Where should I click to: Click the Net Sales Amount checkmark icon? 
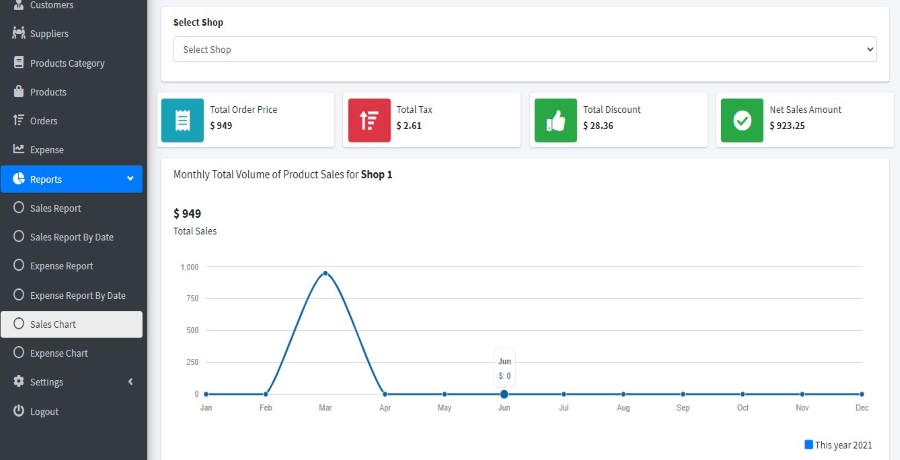[742, 120]
